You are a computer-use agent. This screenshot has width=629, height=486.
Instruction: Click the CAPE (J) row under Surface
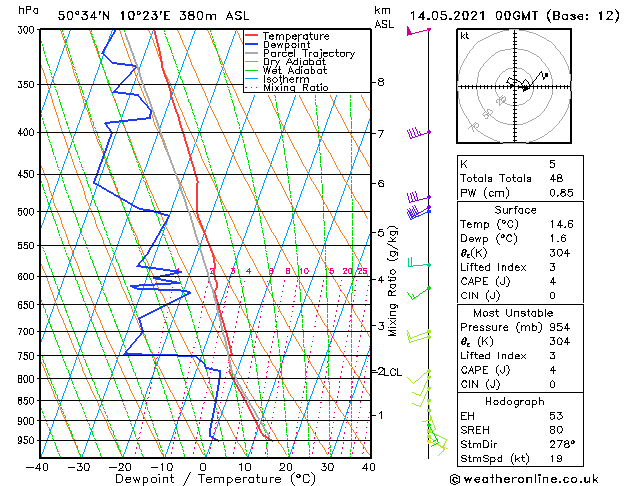click(x=520, y=281)
